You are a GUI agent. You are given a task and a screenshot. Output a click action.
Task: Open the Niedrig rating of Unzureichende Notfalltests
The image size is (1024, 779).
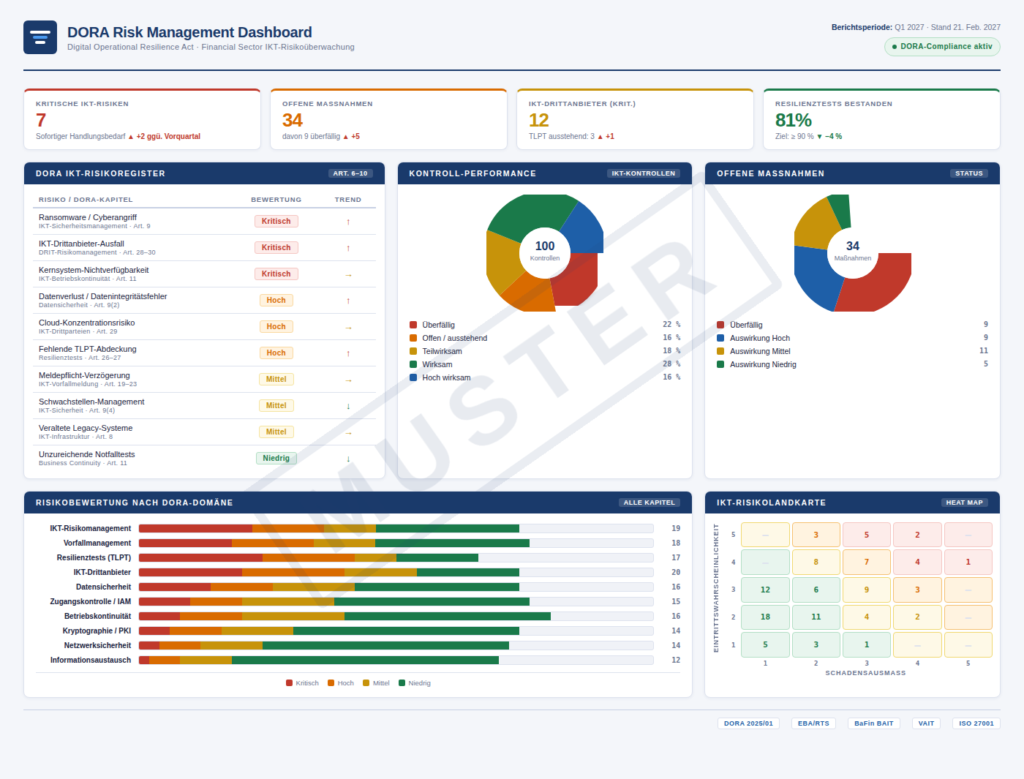coord(276,457)
